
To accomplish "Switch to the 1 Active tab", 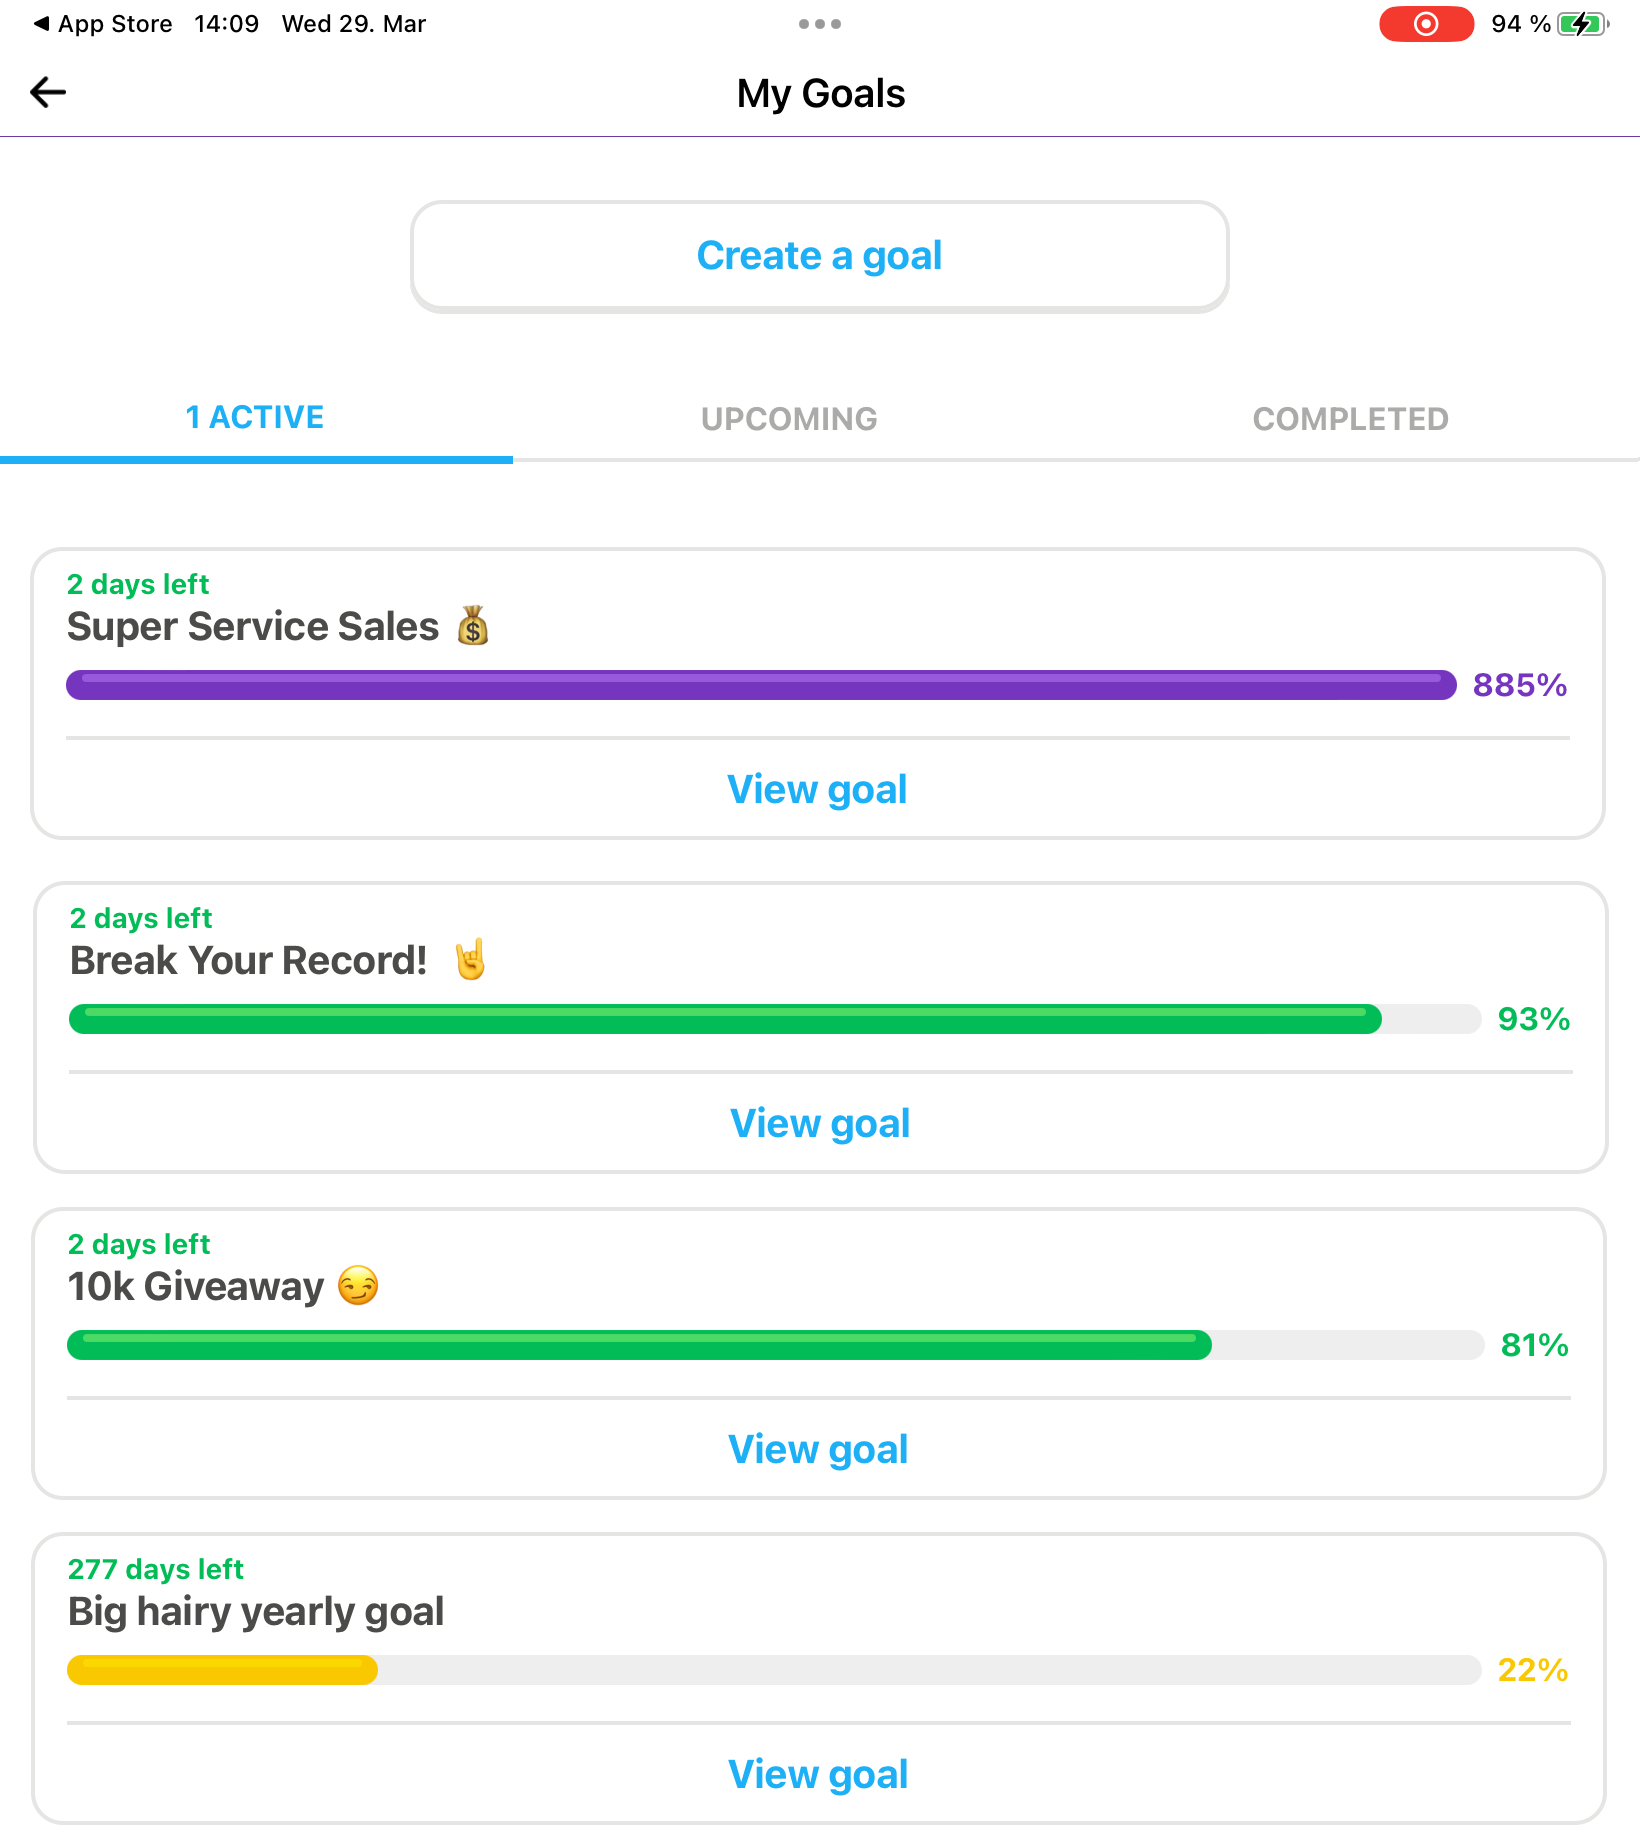I will pyautogui.click(x=255, y=418).
